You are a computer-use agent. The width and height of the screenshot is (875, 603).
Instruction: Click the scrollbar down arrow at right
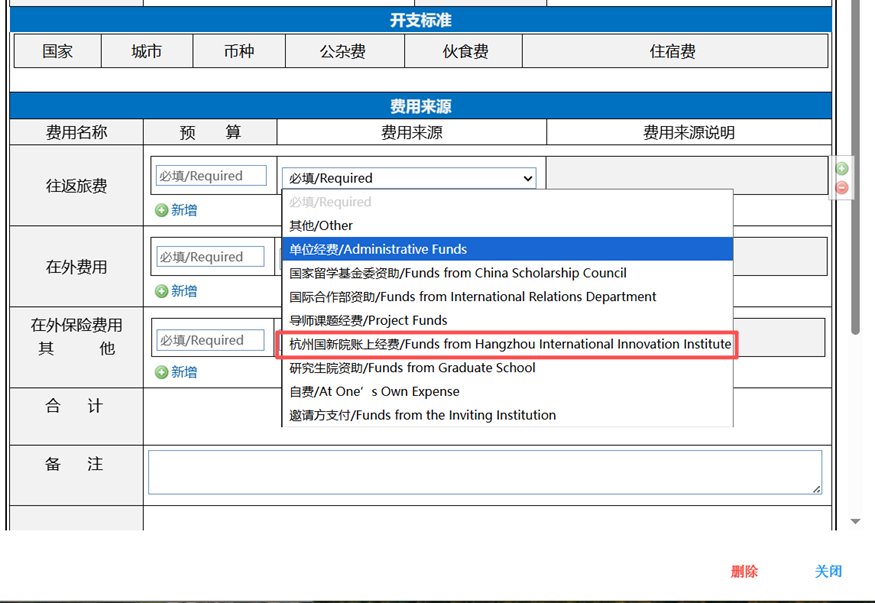tap(855, 521)
